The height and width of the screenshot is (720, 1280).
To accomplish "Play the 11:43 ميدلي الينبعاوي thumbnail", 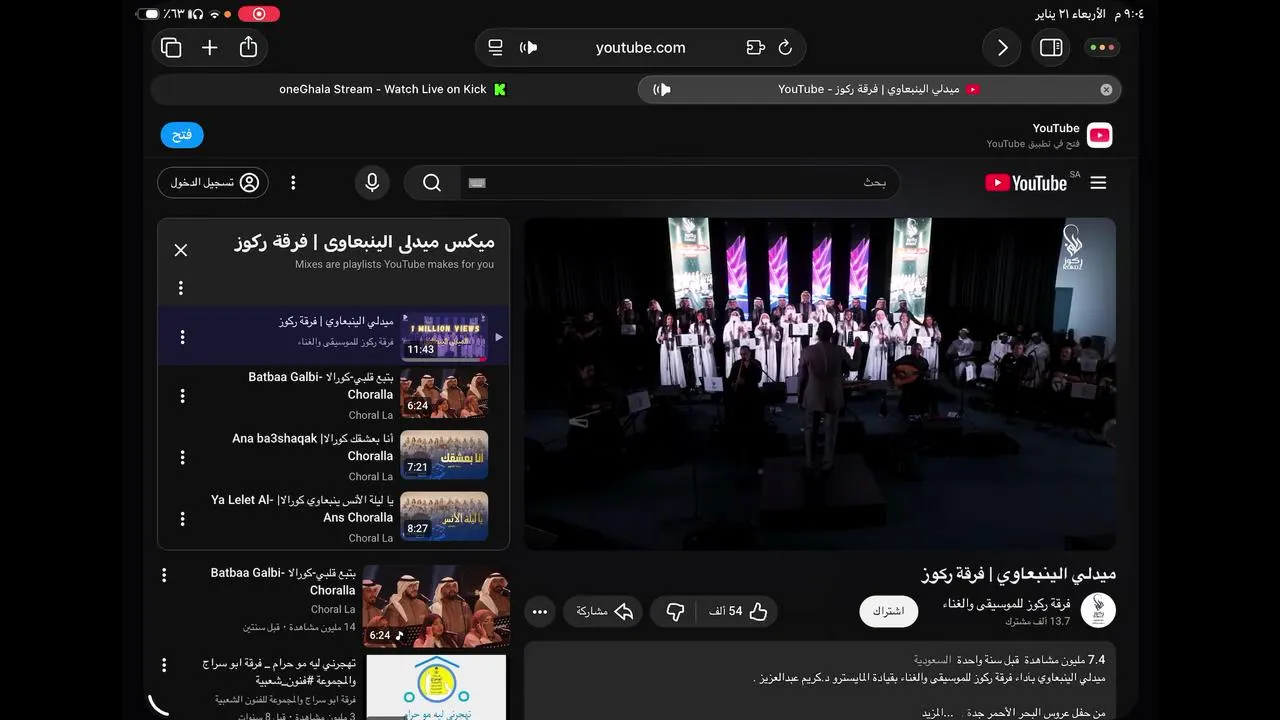I will (x=444, y=336).
